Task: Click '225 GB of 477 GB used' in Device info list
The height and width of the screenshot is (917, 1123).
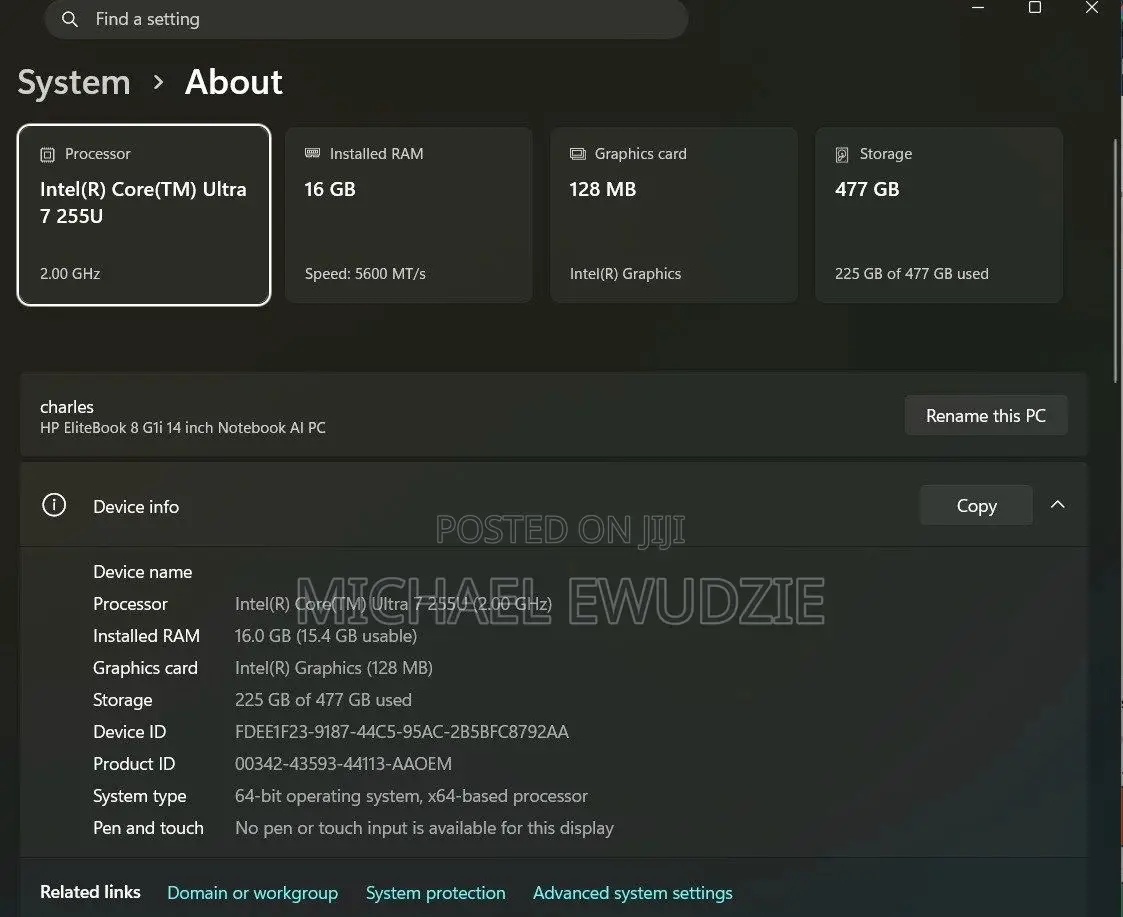Action: [x=323, y=700]
